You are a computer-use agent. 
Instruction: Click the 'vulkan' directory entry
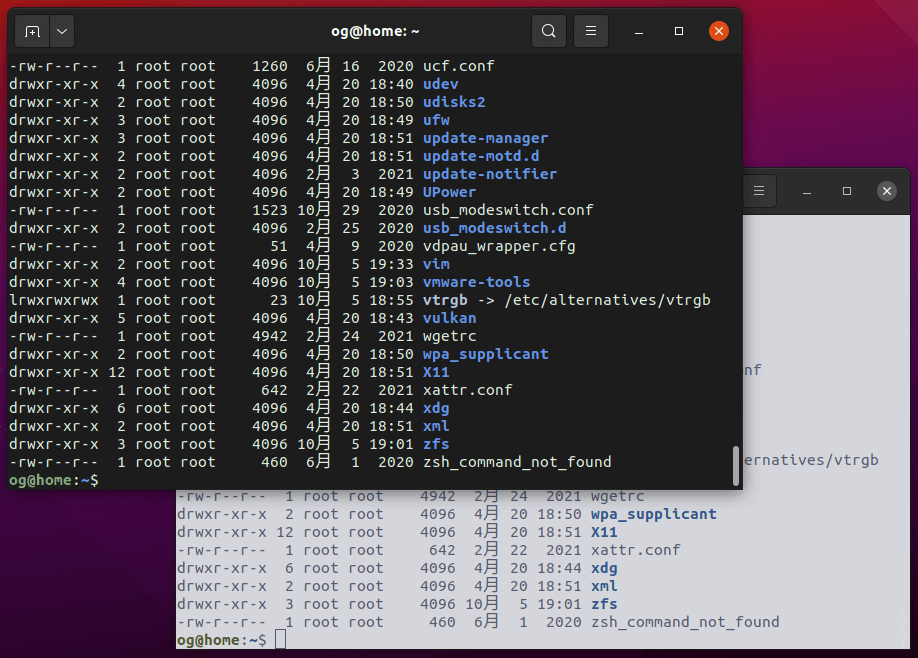click(449, 318)
